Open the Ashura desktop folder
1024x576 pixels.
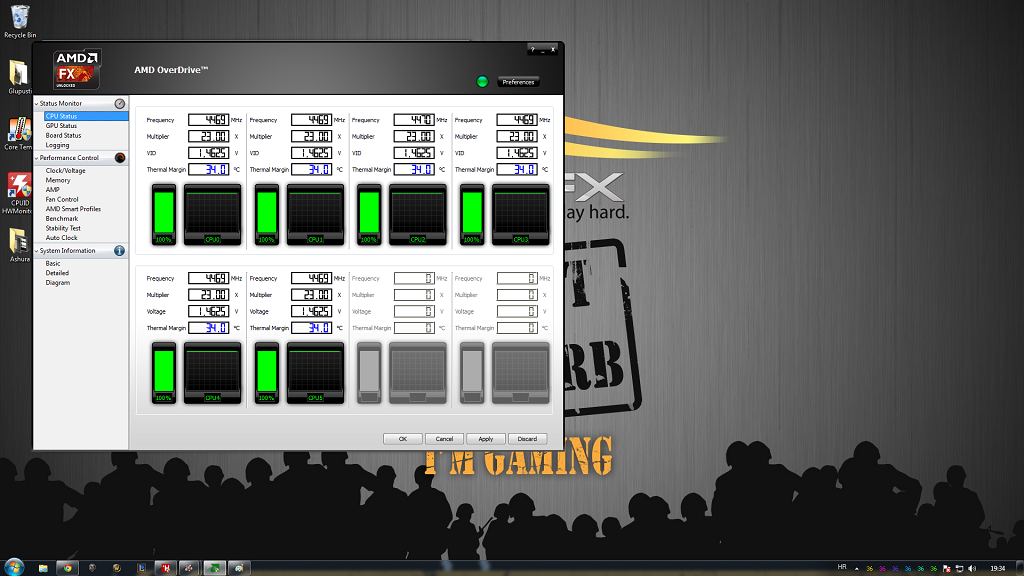pos(19,245)
